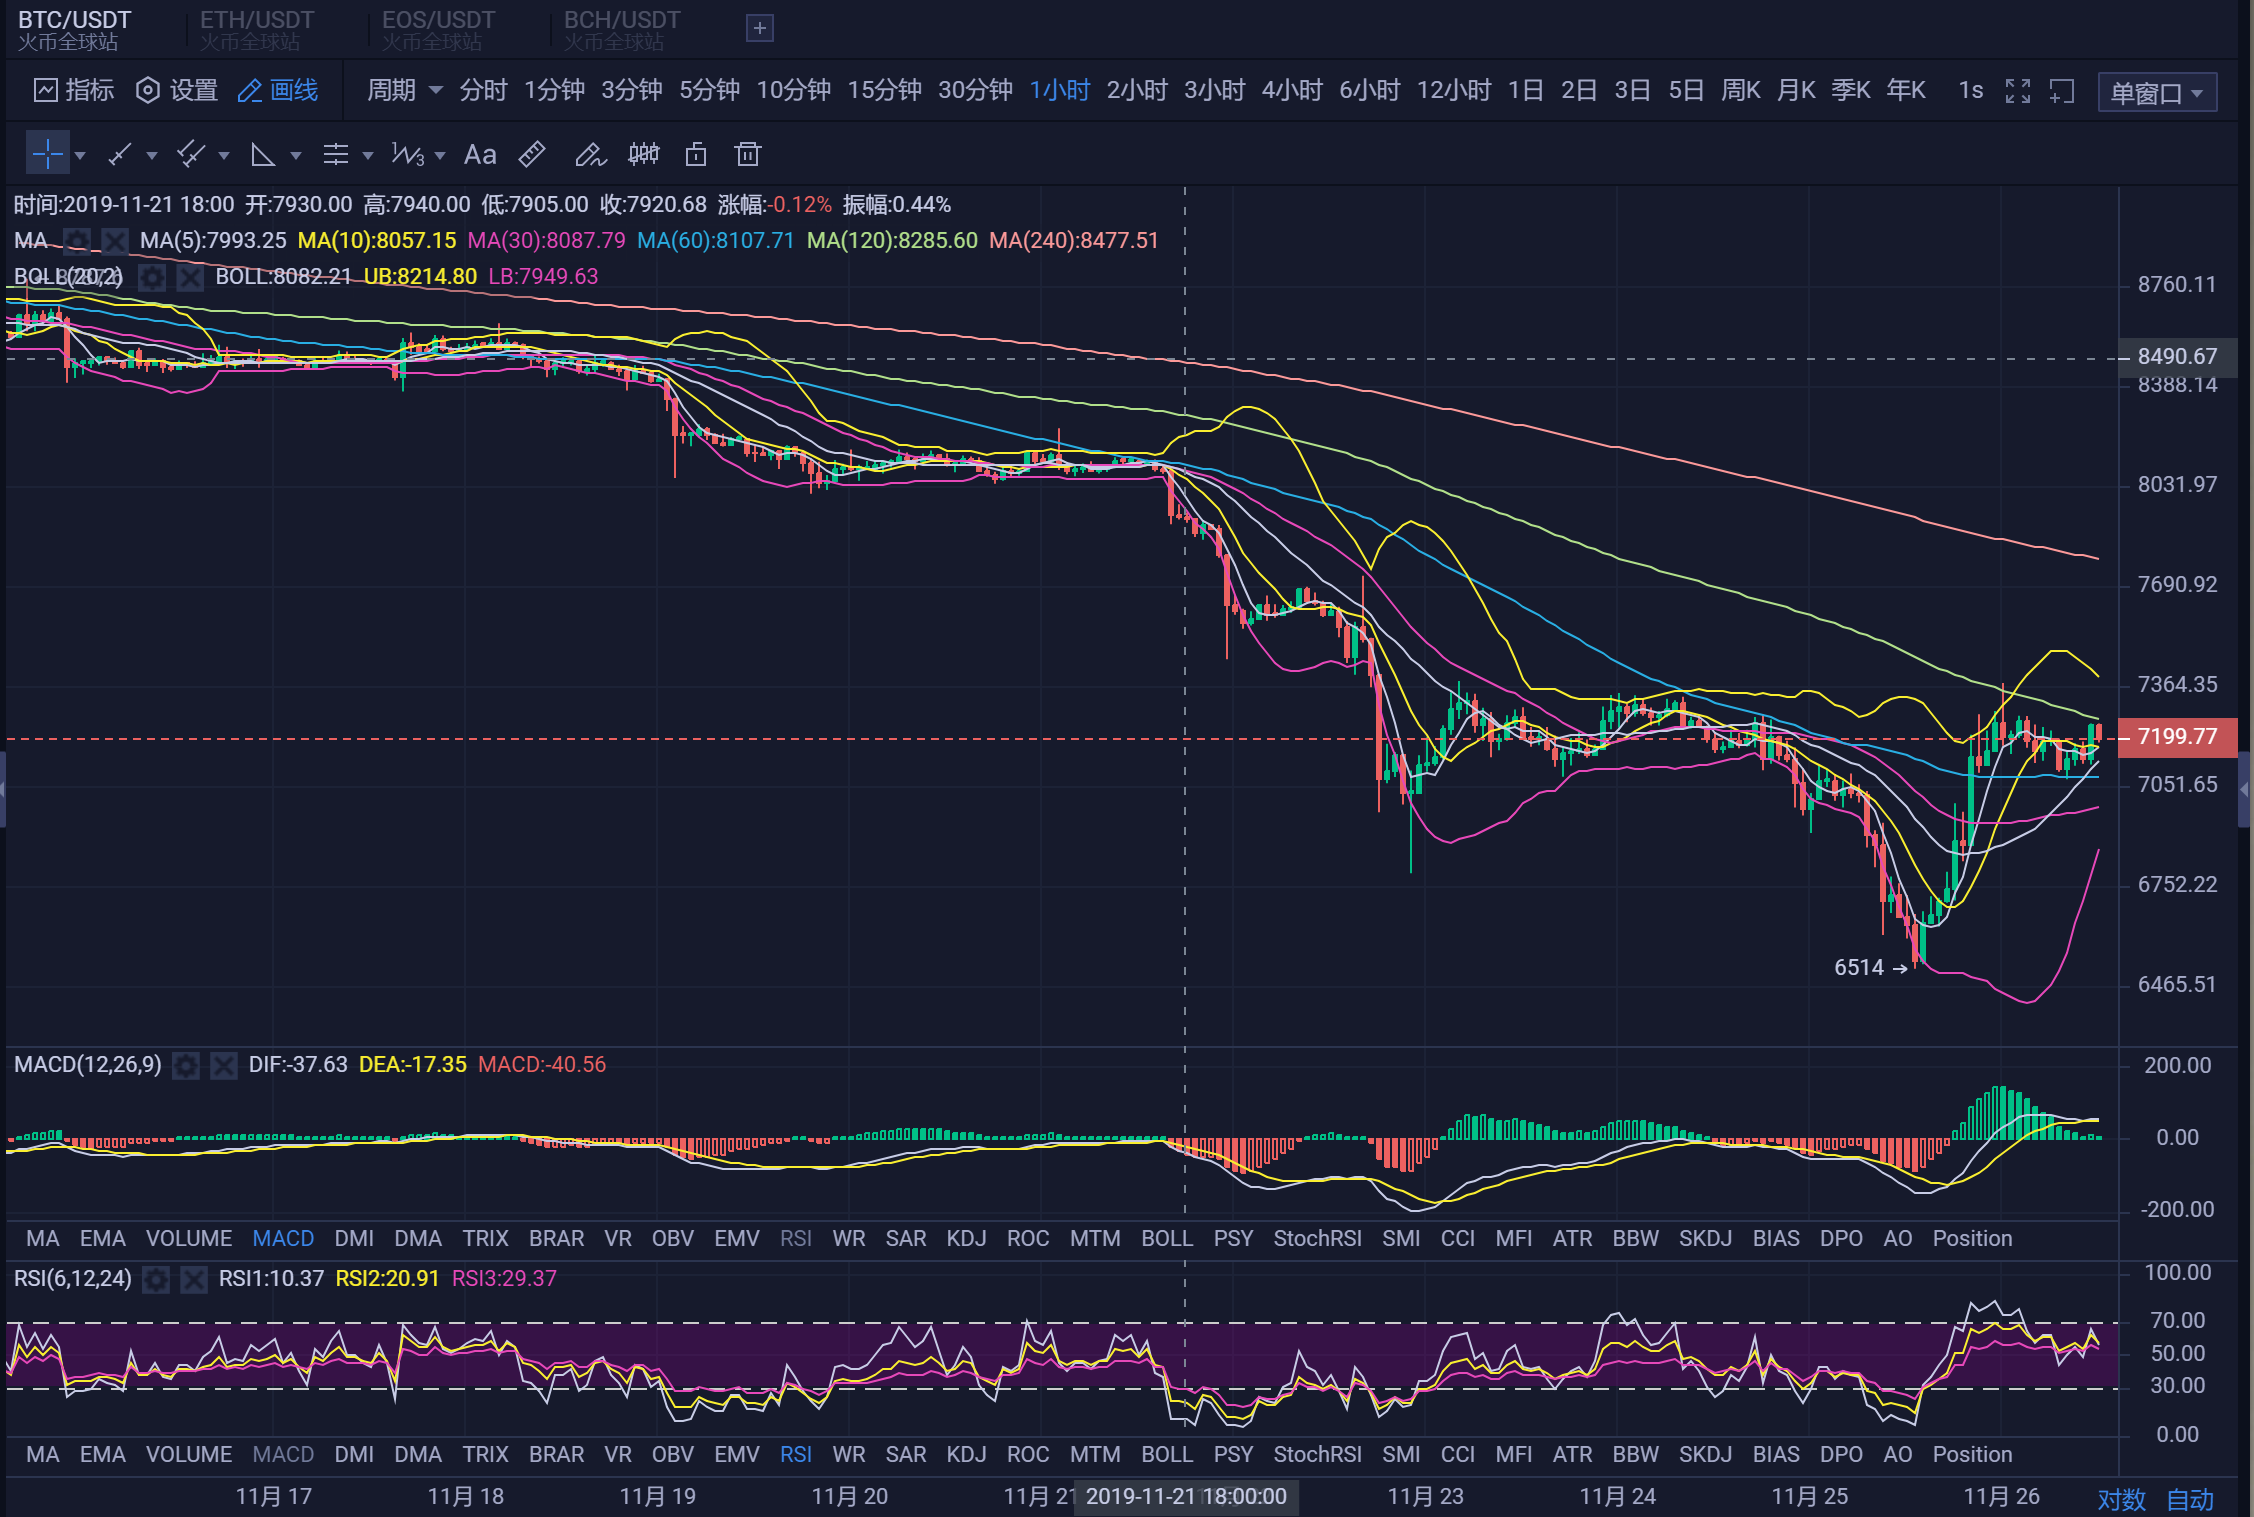Expand the 周期 period dropdown
2254x1517 pixels.
(404, 91)
